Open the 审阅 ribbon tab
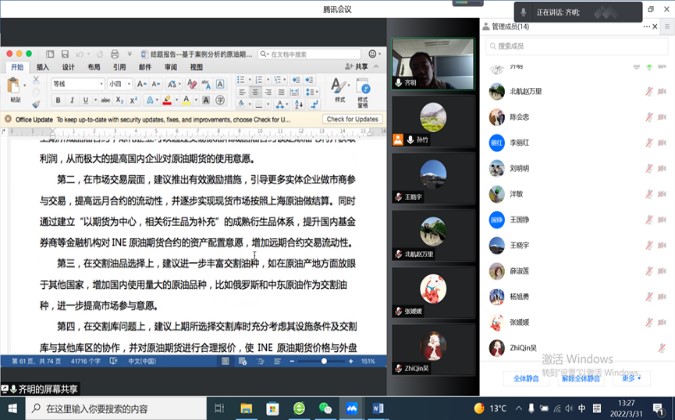675x420 pixels. 169,68
